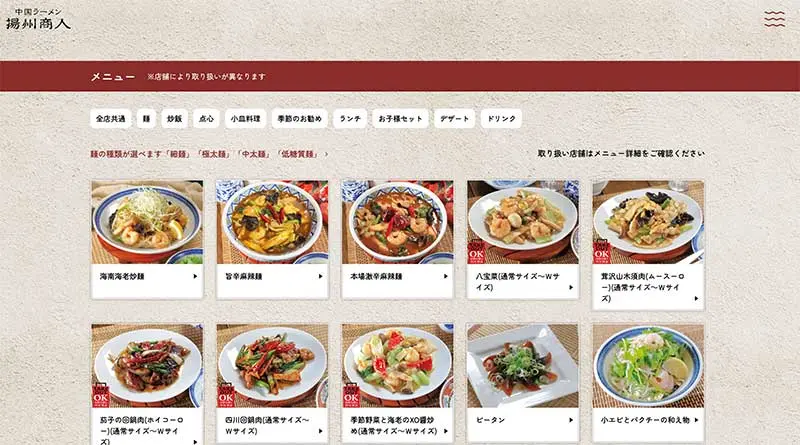
Task: Click the 揚州商人 logo
Action: (x=38, y=19)
